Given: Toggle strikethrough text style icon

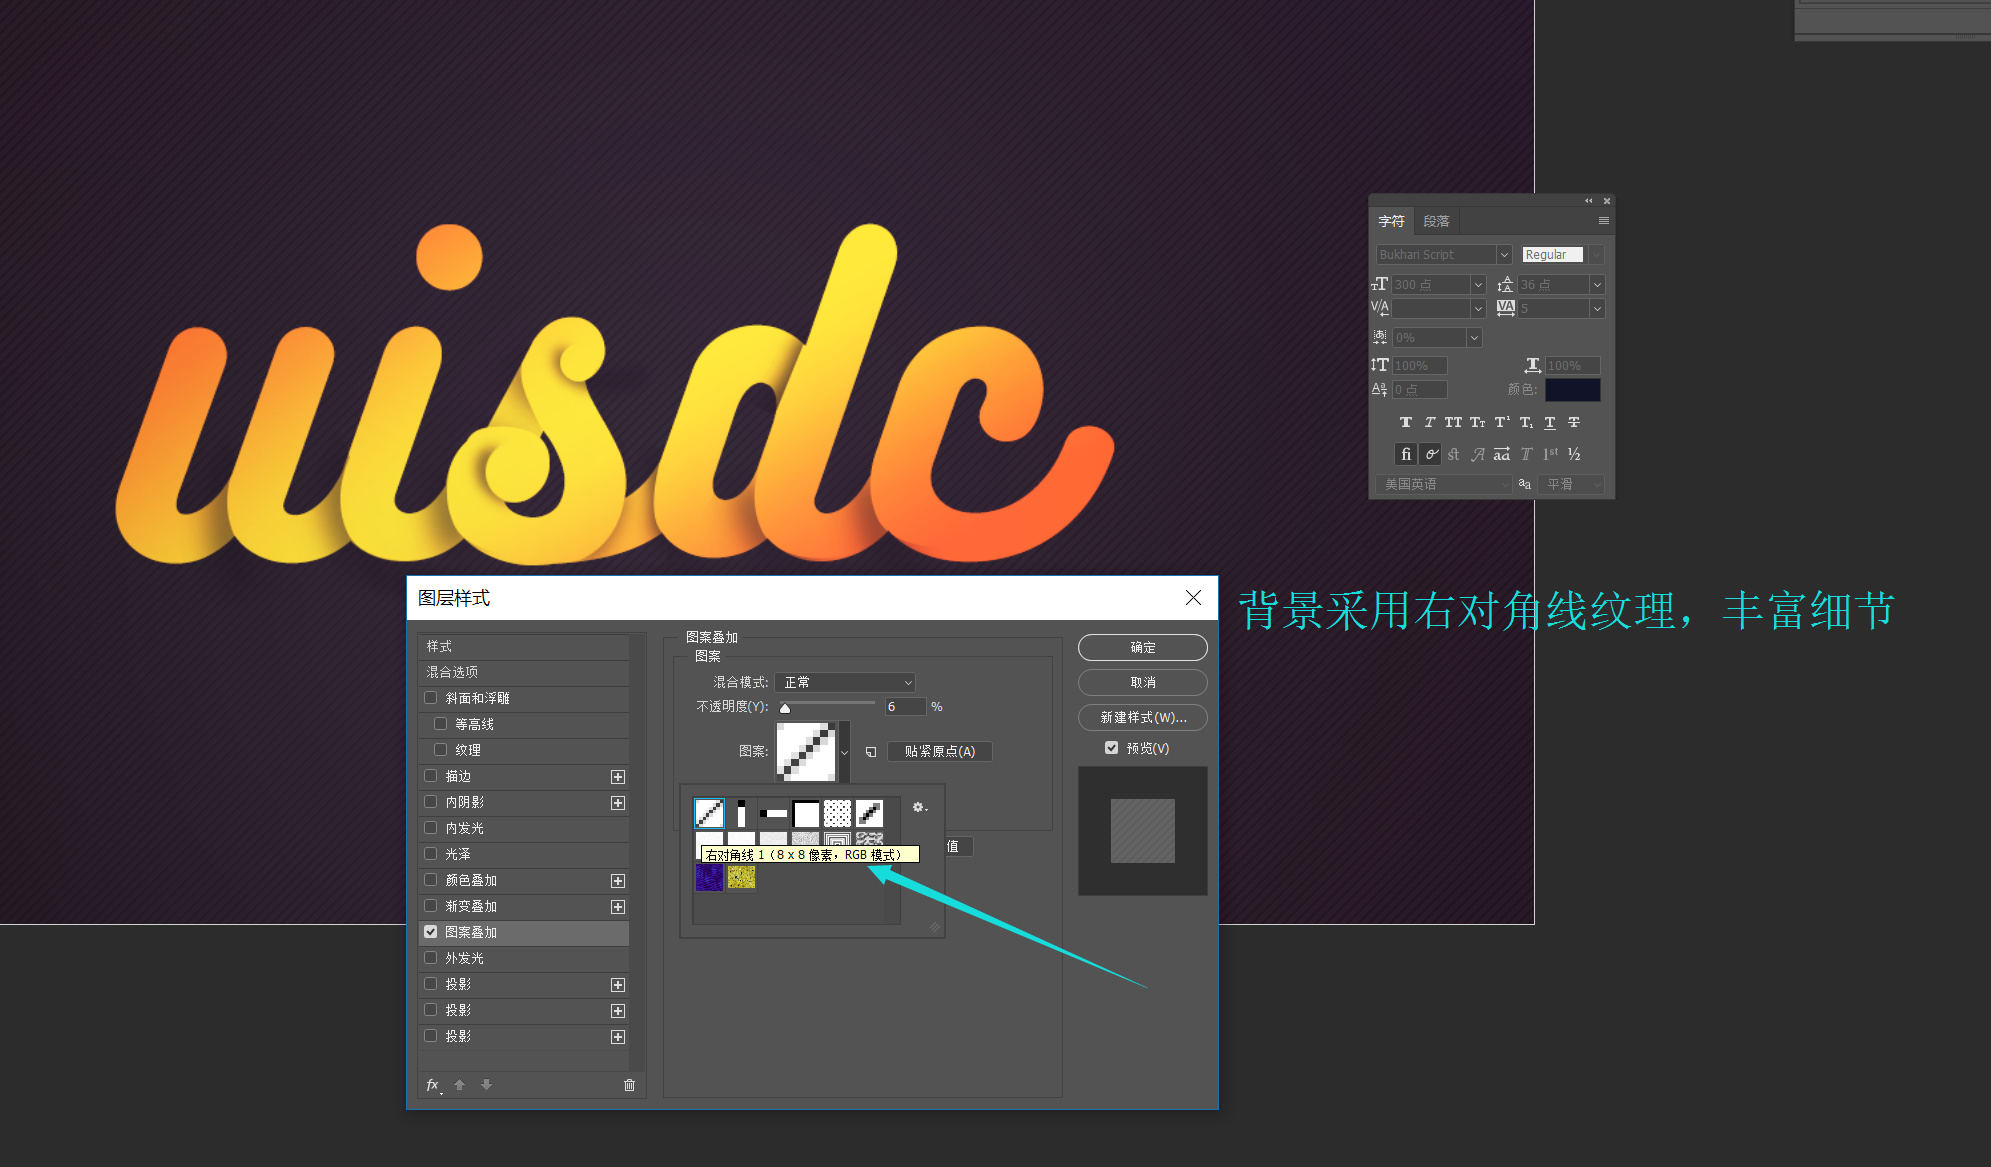Looking at the screenshot, I should tap(1573, 422).
